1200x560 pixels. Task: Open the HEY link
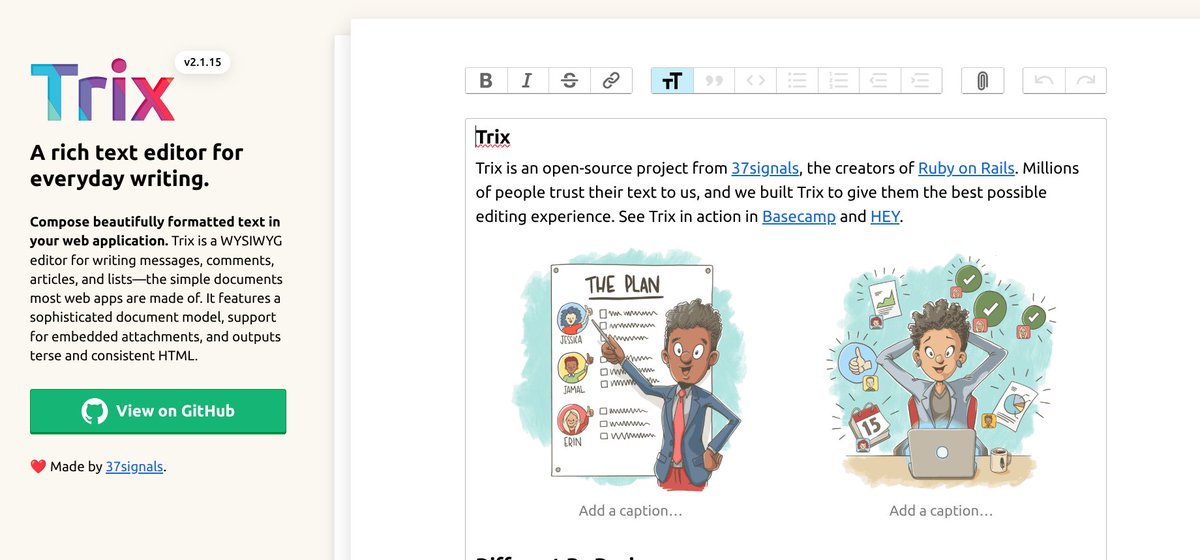[x=885, y=216]
